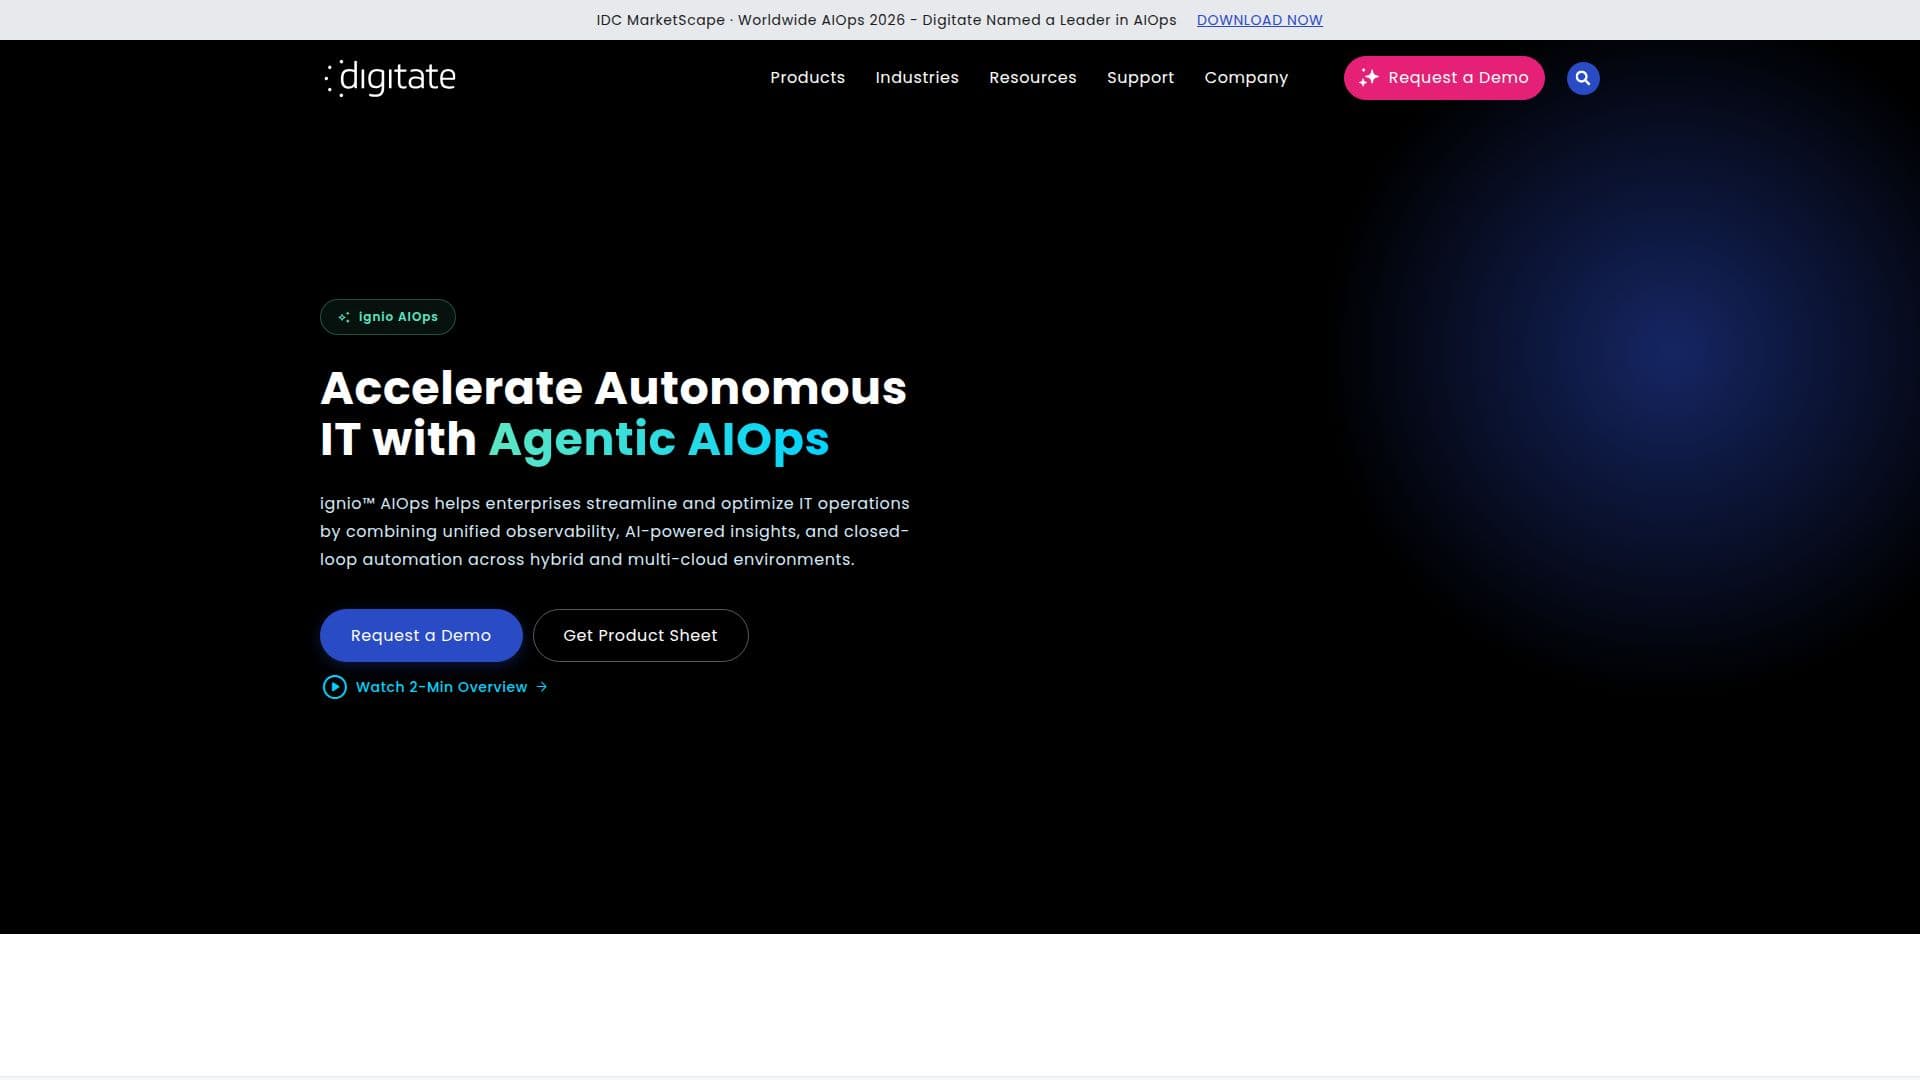Image resolution: width=1920 pixels, height=1080 pixels.
Task: Click the pink Request a Demo button
Action: (1443, 78)
